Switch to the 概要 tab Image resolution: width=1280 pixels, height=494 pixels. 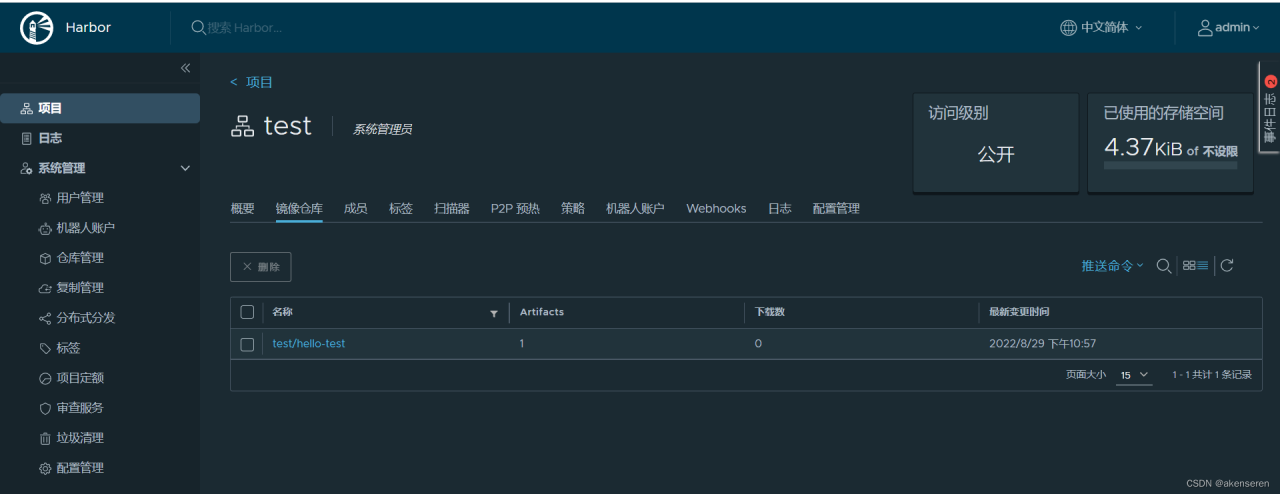pos(242,208)
